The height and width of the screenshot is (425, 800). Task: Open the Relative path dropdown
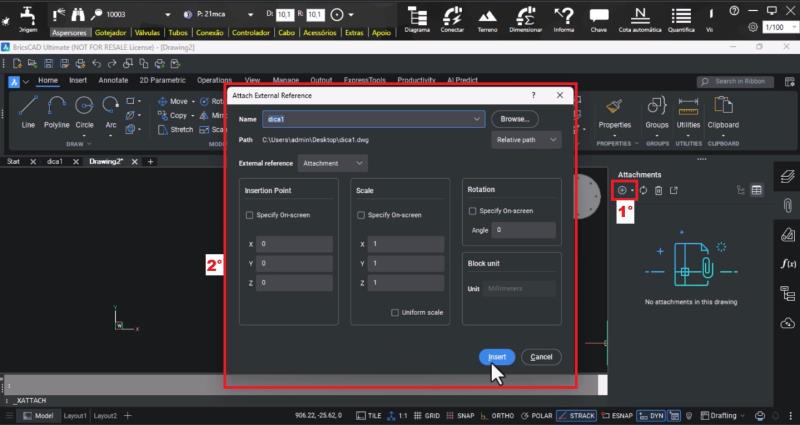pos(527,140)
